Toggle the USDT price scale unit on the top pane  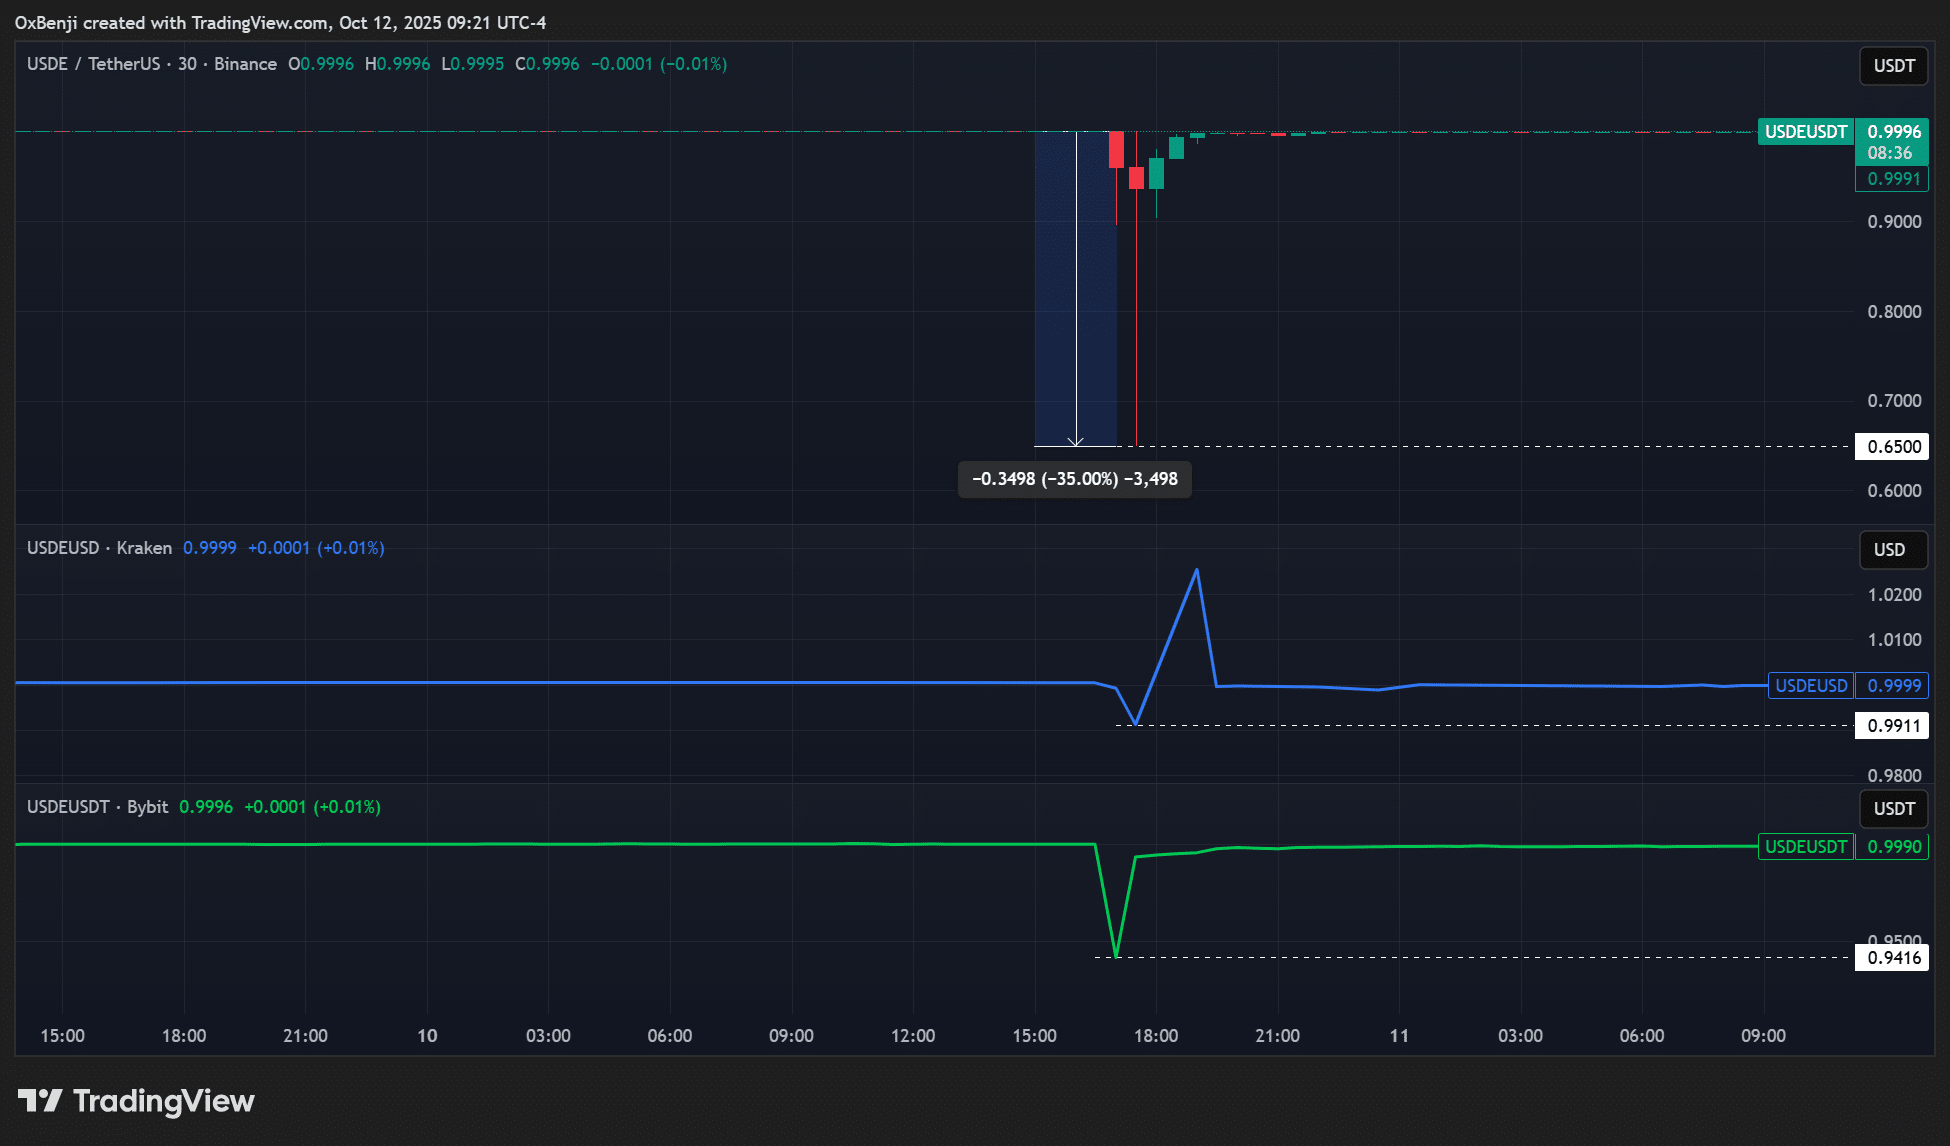[x=1892, y=65]
